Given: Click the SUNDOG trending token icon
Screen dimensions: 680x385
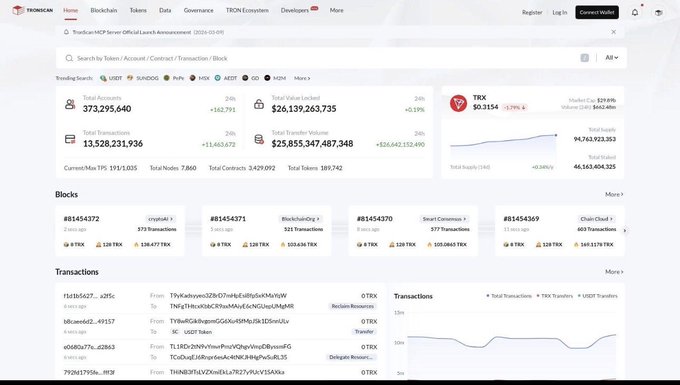Looking at the screenshot, I should 130,78.
